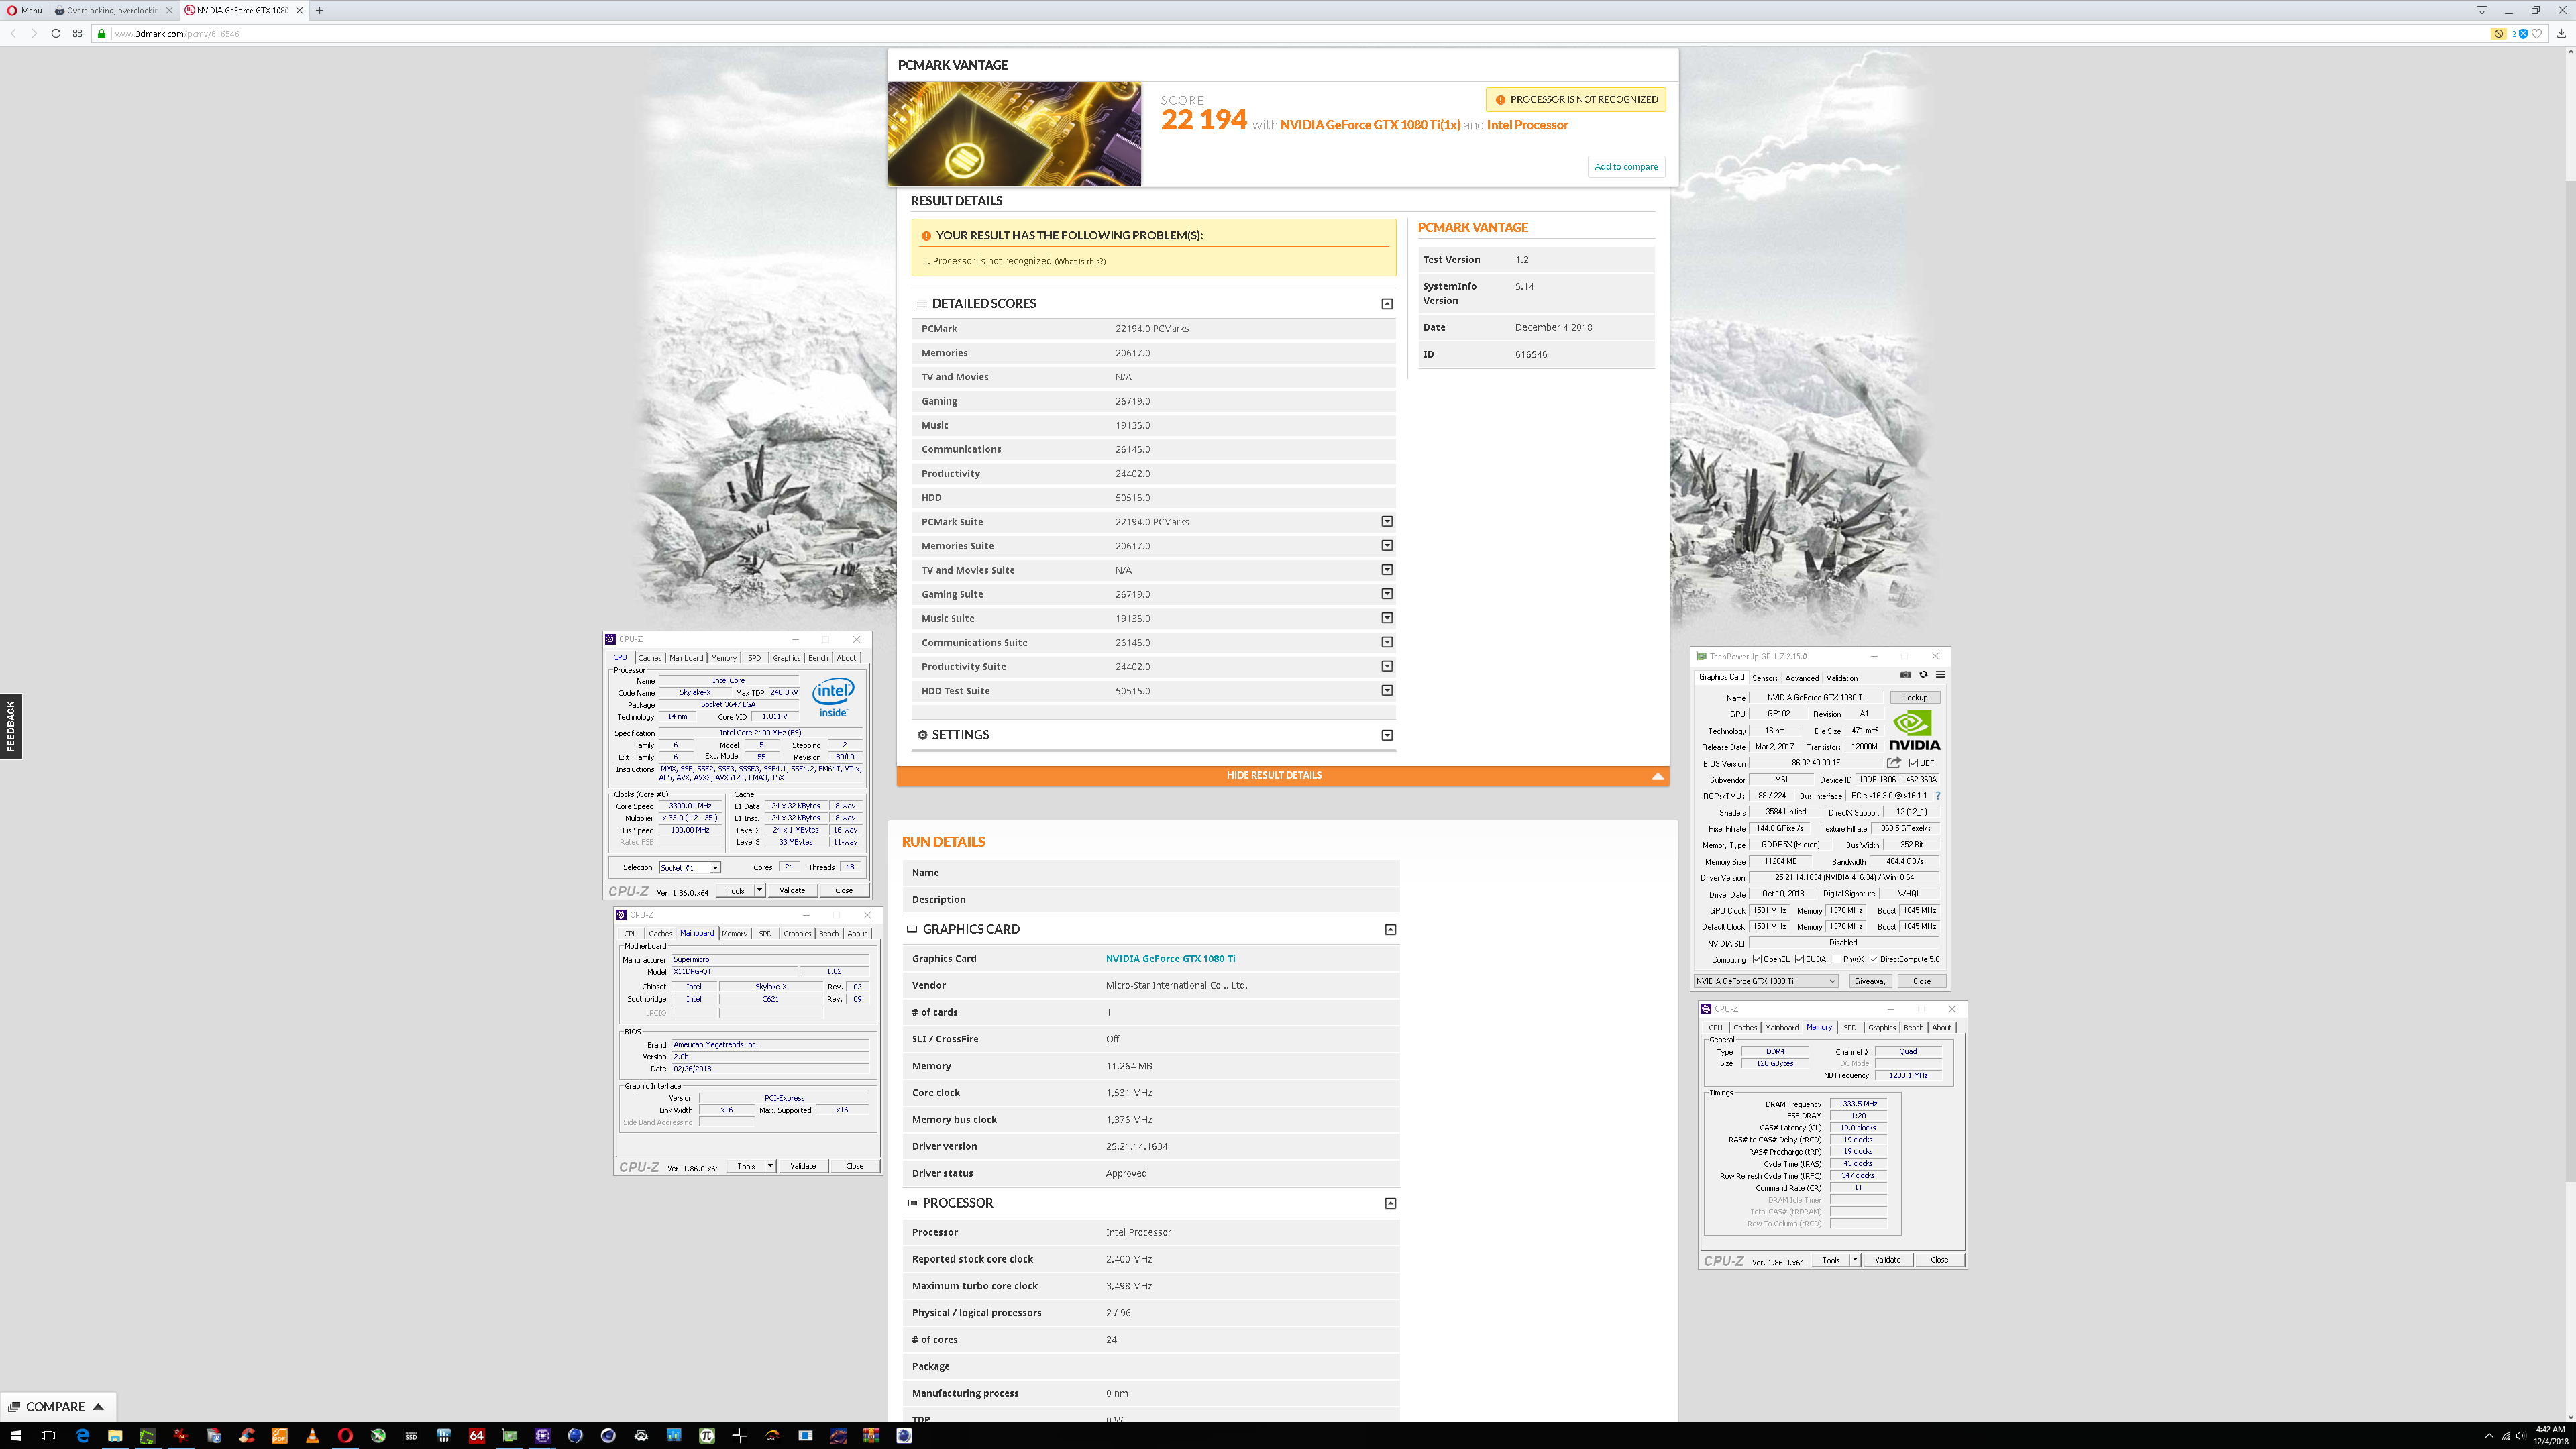
Task: Click the GPU-Z BIOS export share icon
Action: tap(1893, 763)
